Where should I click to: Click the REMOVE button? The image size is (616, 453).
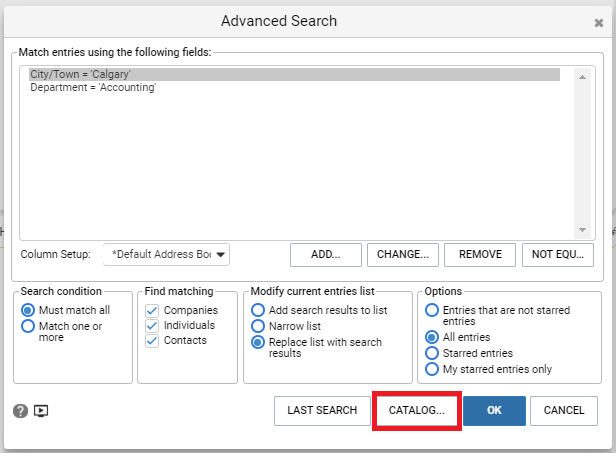click(480, 255)
